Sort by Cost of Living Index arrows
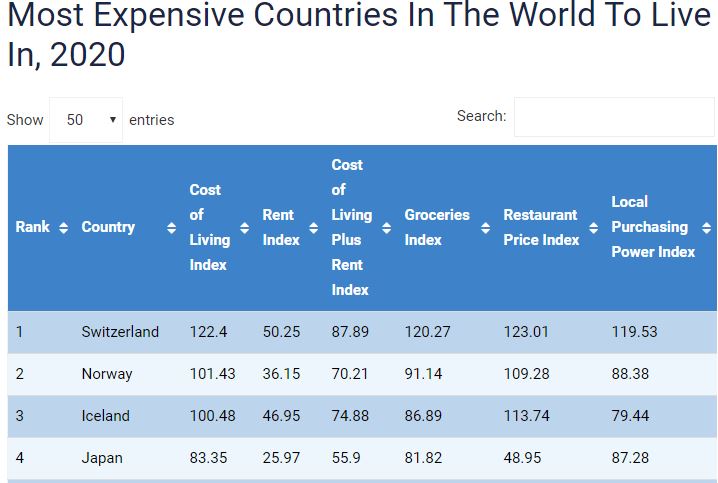The height and width of the screenshot is (483, 718). [x=244, y=228]
